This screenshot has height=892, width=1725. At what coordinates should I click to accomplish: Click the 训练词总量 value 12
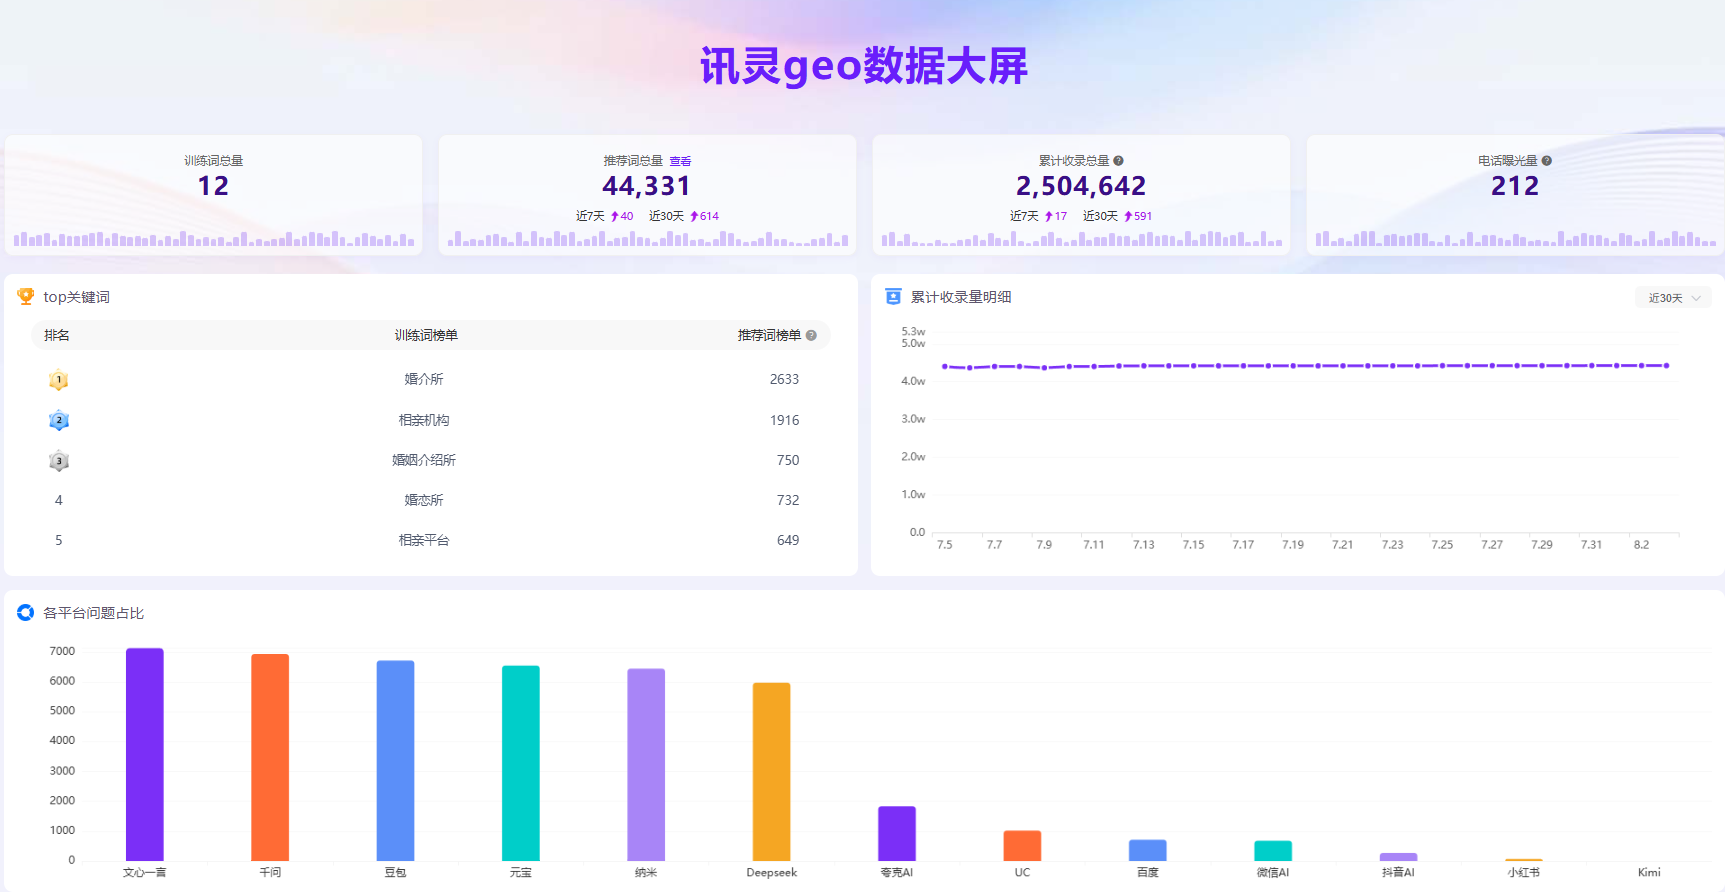[x=213, y=186]
